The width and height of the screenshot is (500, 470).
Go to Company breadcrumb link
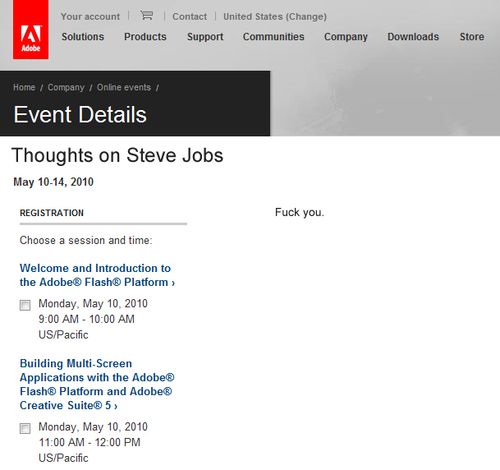point(66,87)
